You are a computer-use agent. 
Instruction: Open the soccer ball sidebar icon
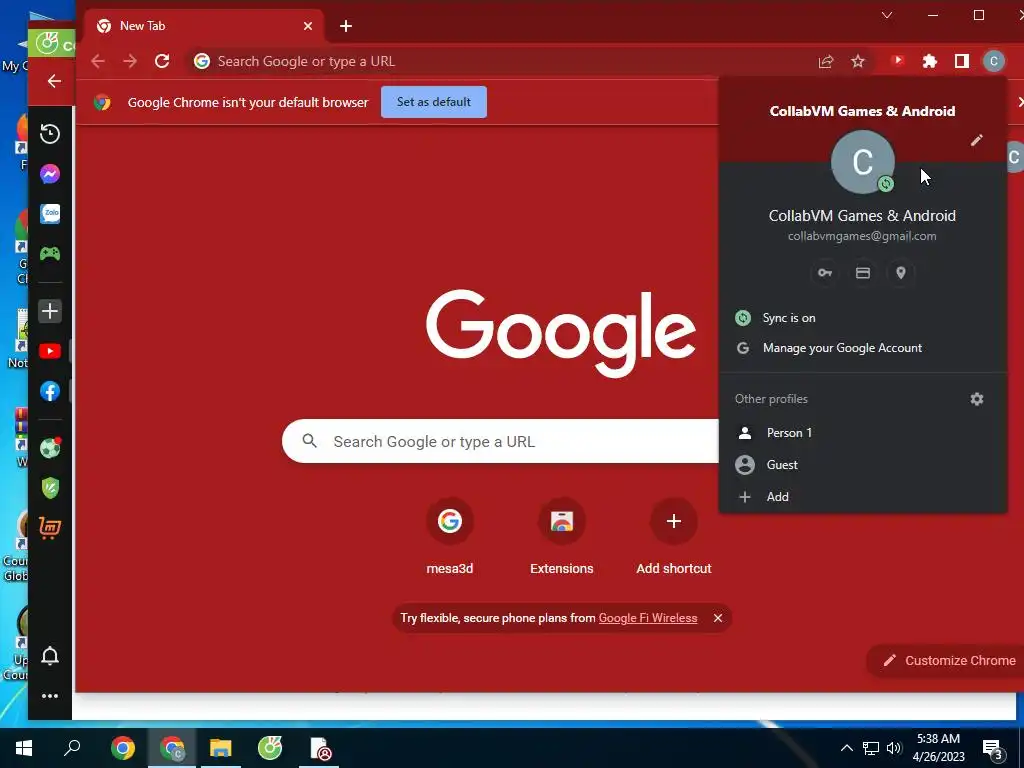(x=50, y=448)
